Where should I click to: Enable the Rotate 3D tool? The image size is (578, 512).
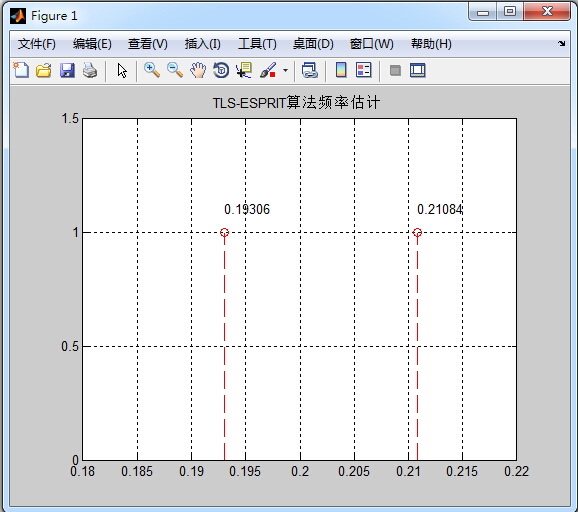click(221, 70)
